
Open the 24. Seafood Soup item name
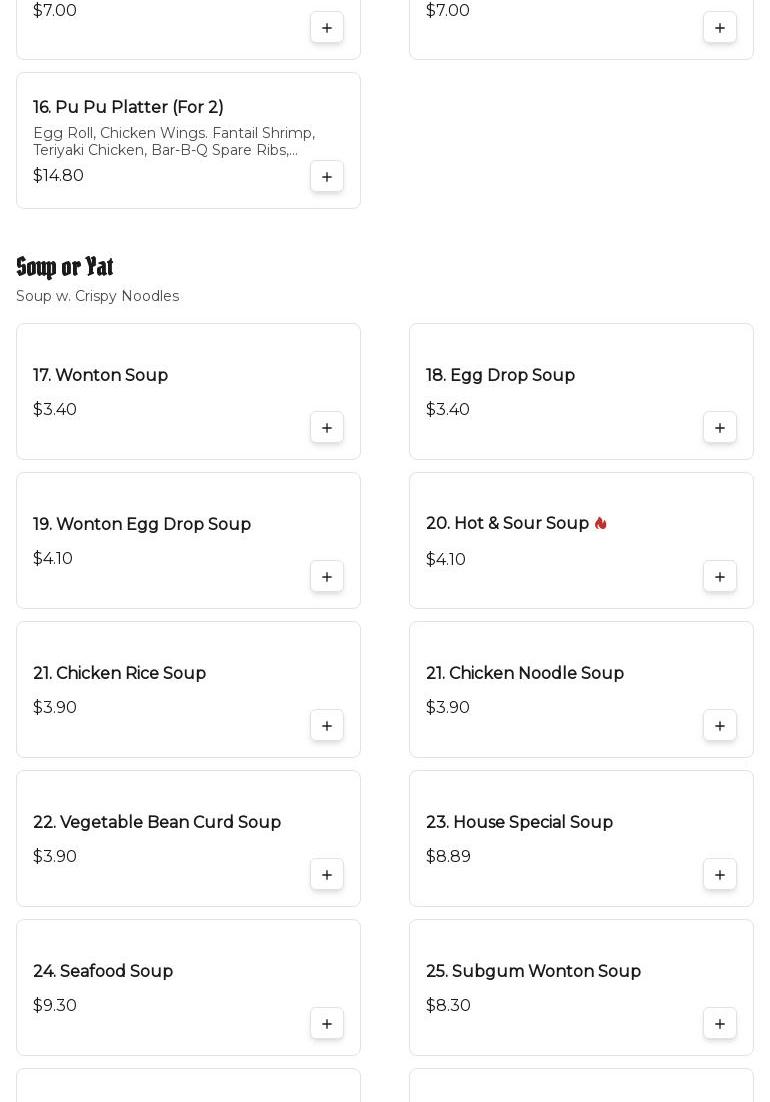(103, 971)
